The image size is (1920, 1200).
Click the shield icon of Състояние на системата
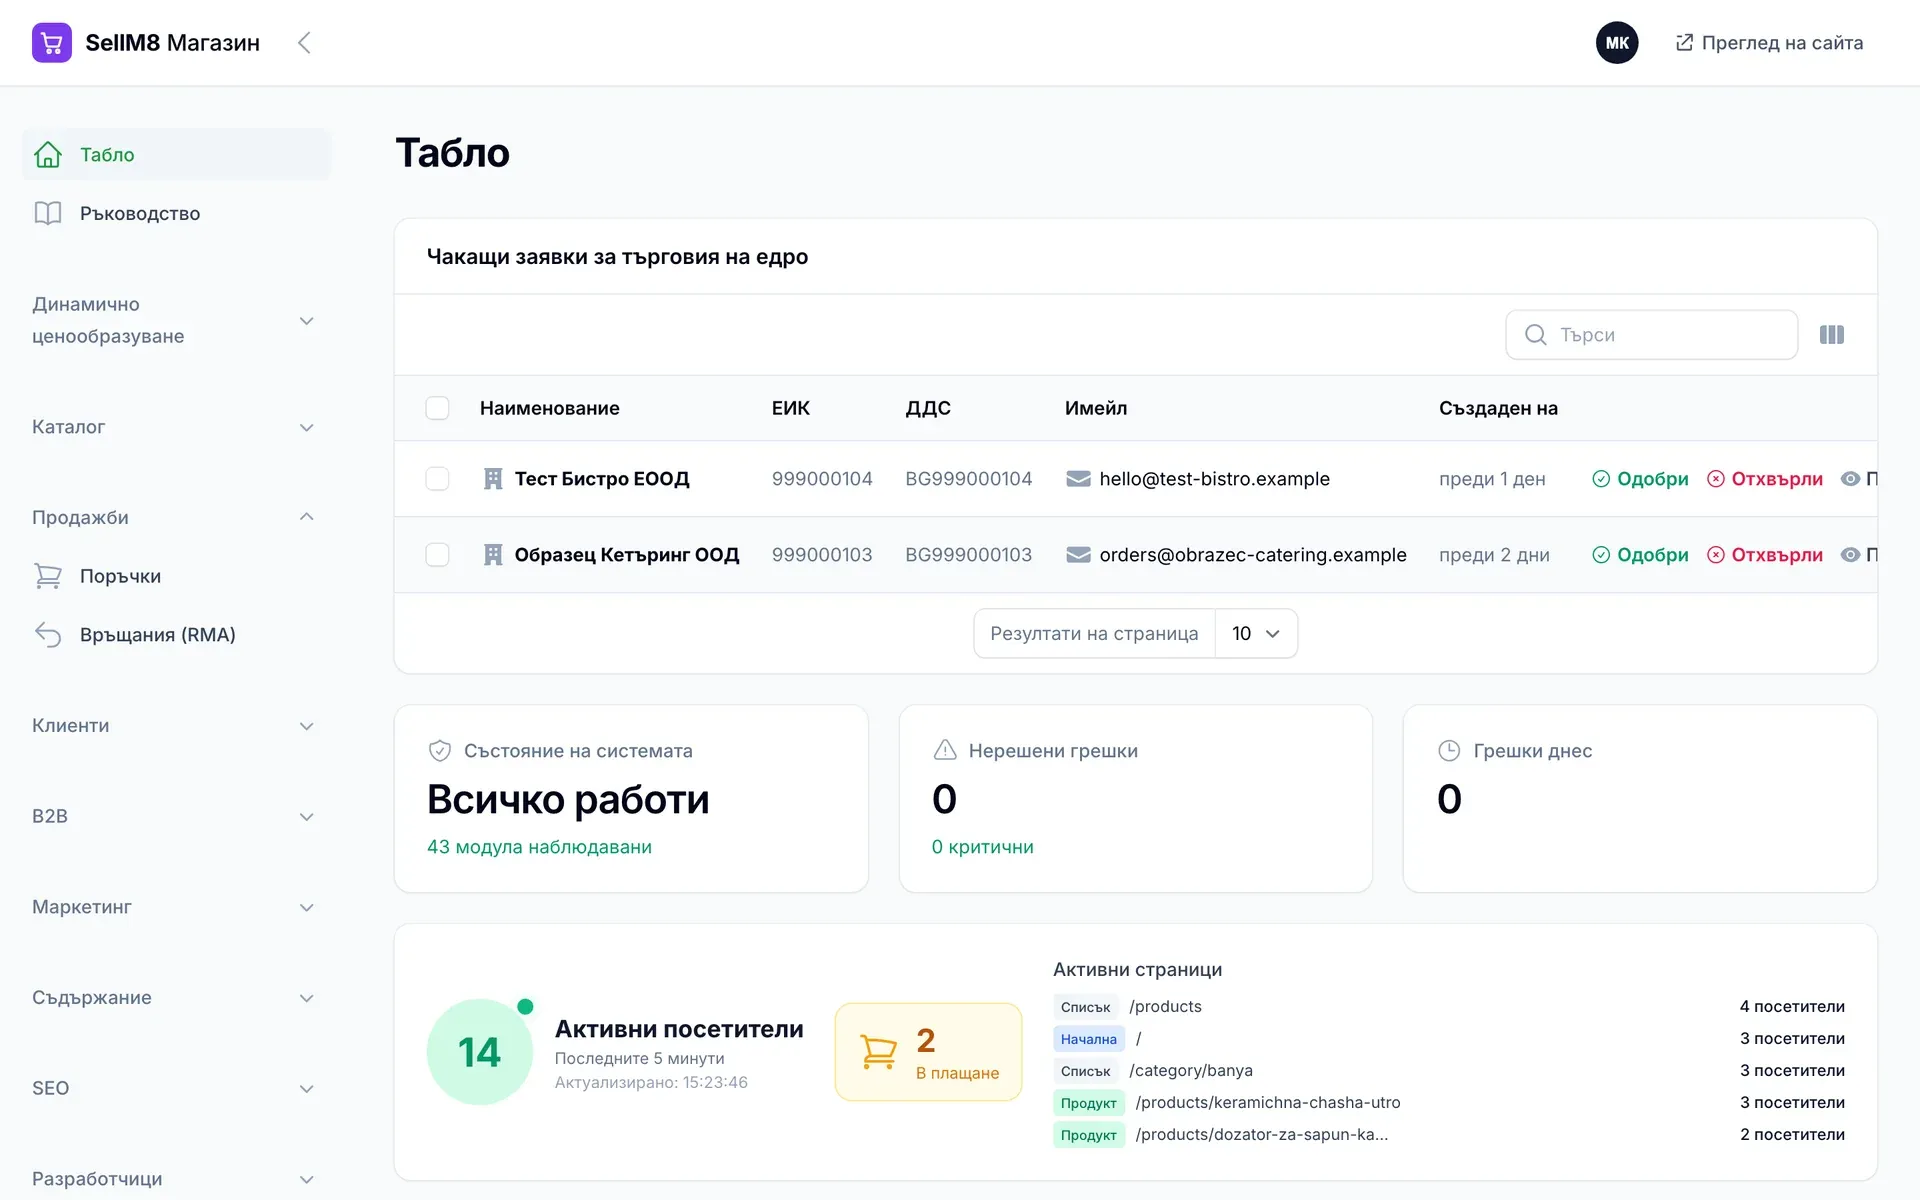pyautogui.click(x=439, y=750)
